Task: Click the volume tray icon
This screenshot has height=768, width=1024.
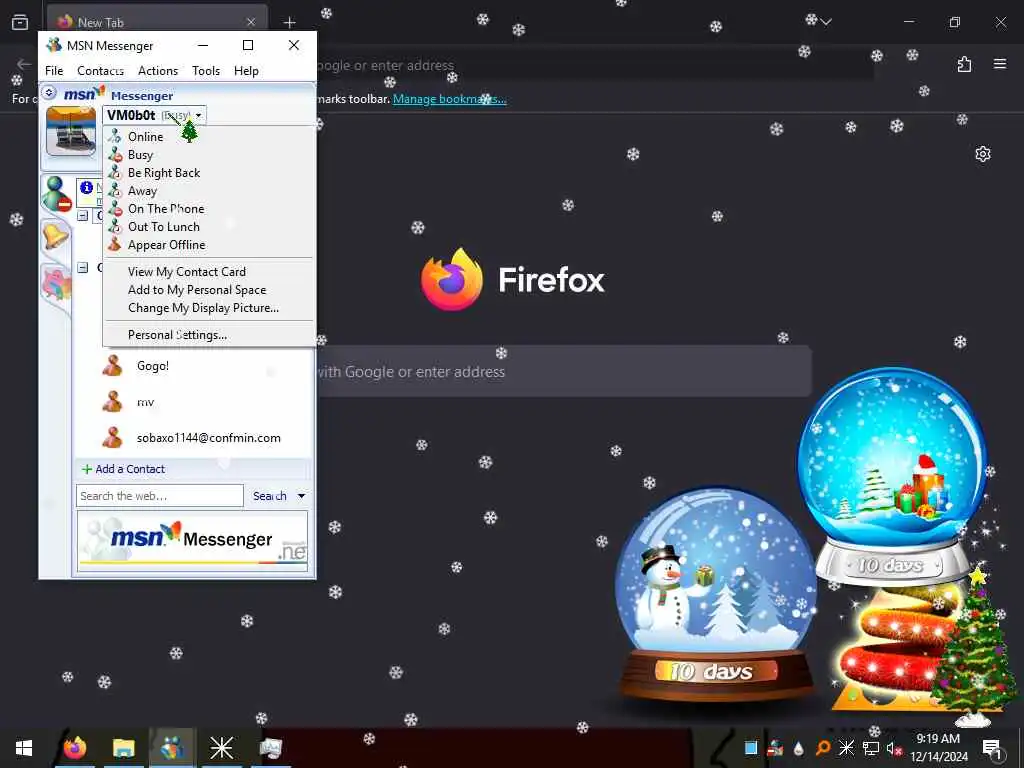Action: (x=893, y=748)
